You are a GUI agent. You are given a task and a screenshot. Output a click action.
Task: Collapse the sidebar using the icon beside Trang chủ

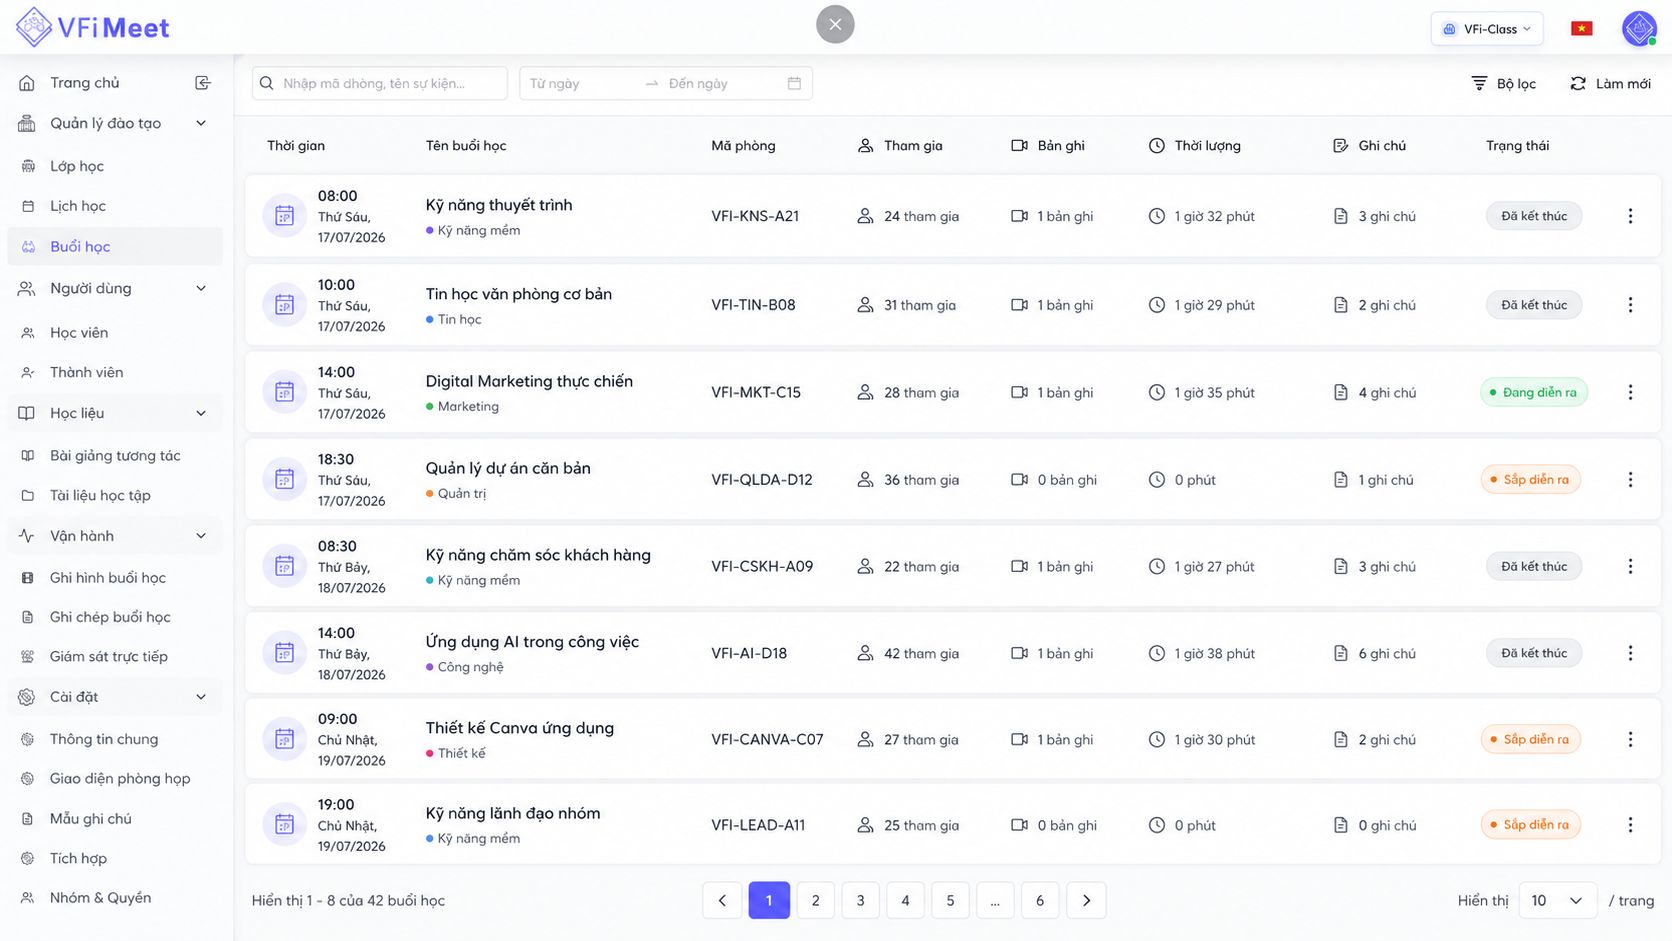pyautogui.click(x=203, y=83)
